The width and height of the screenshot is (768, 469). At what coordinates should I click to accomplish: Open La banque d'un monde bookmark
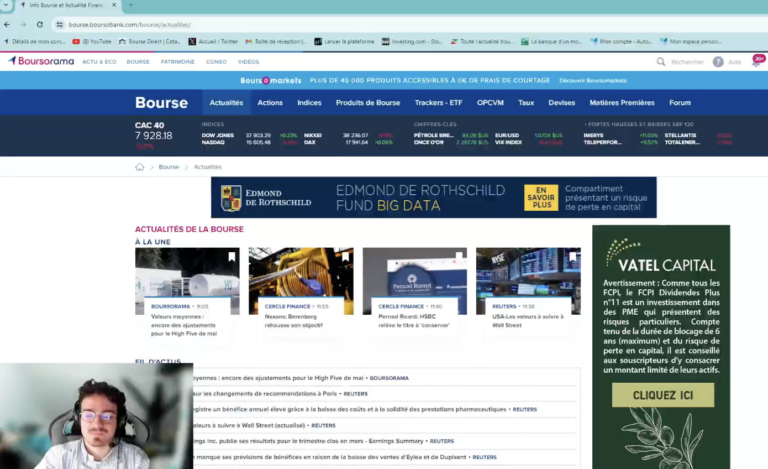pyautogui.click(x=552, y=42)
